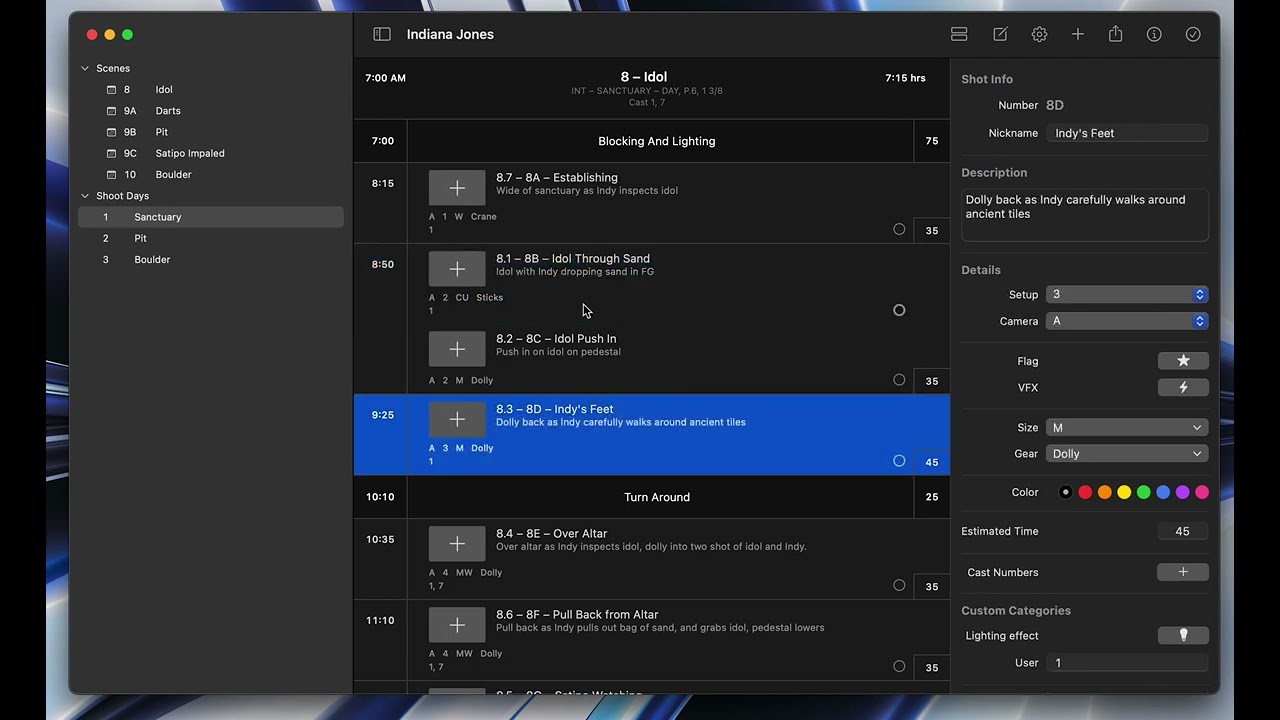Pick the pink color swatch
Image resolution: width=1280 pixels, height=720 pixels.
1202,492
